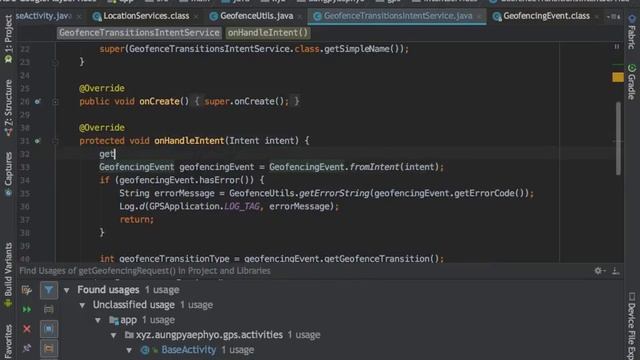Click GeofenceTransitionsIntentService breadcrumb

pos(139,33)
